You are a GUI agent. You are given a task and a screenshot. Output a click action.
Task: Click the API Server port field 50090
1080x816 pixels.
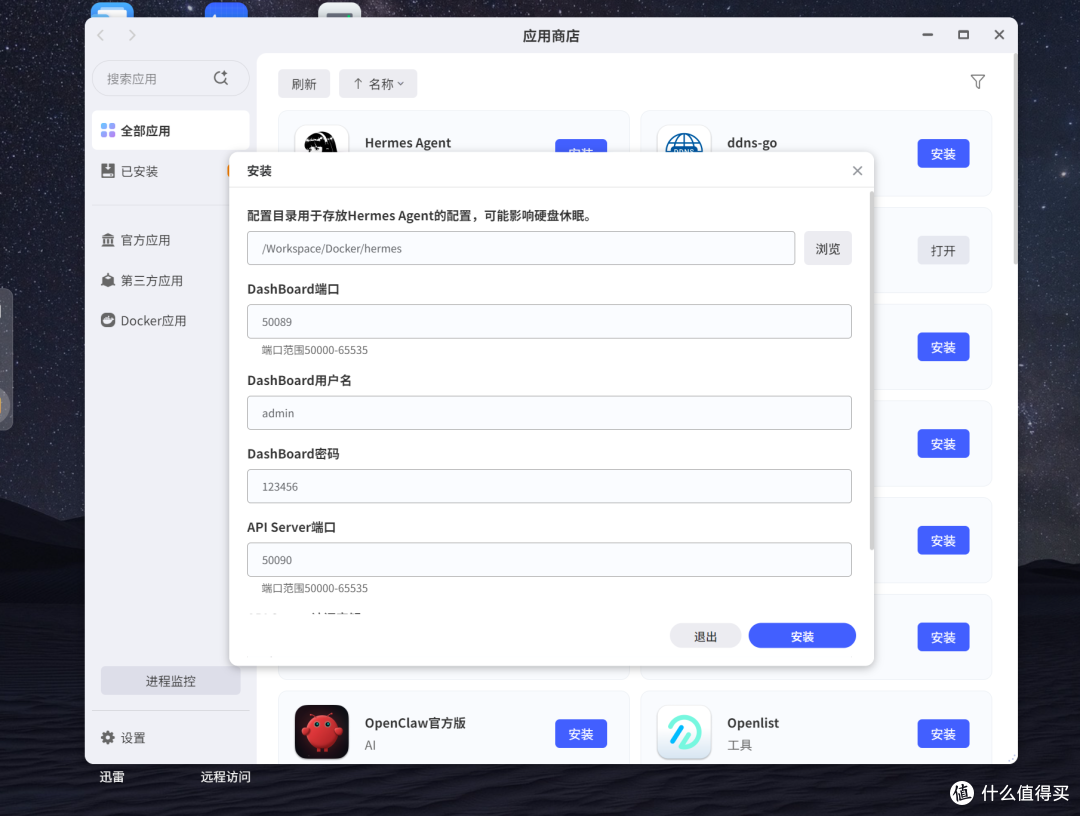(549, 560)
